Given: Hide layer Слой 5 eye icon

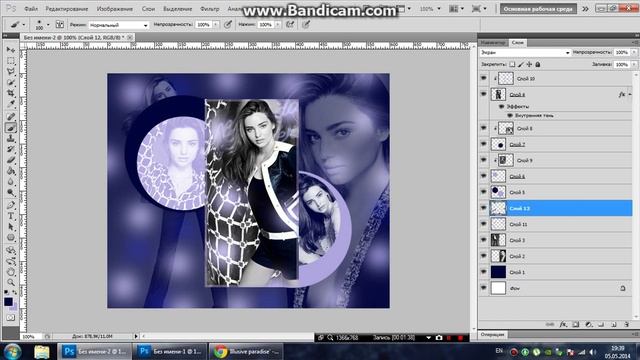Looking at the screenshot, I should 484,192.
